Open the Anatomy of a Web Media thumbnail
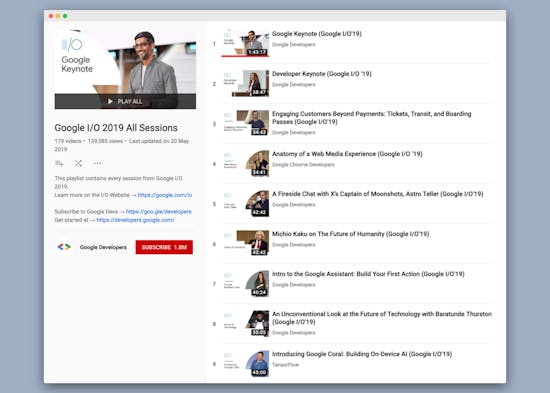The image size is (550, 393). point(245,164)
